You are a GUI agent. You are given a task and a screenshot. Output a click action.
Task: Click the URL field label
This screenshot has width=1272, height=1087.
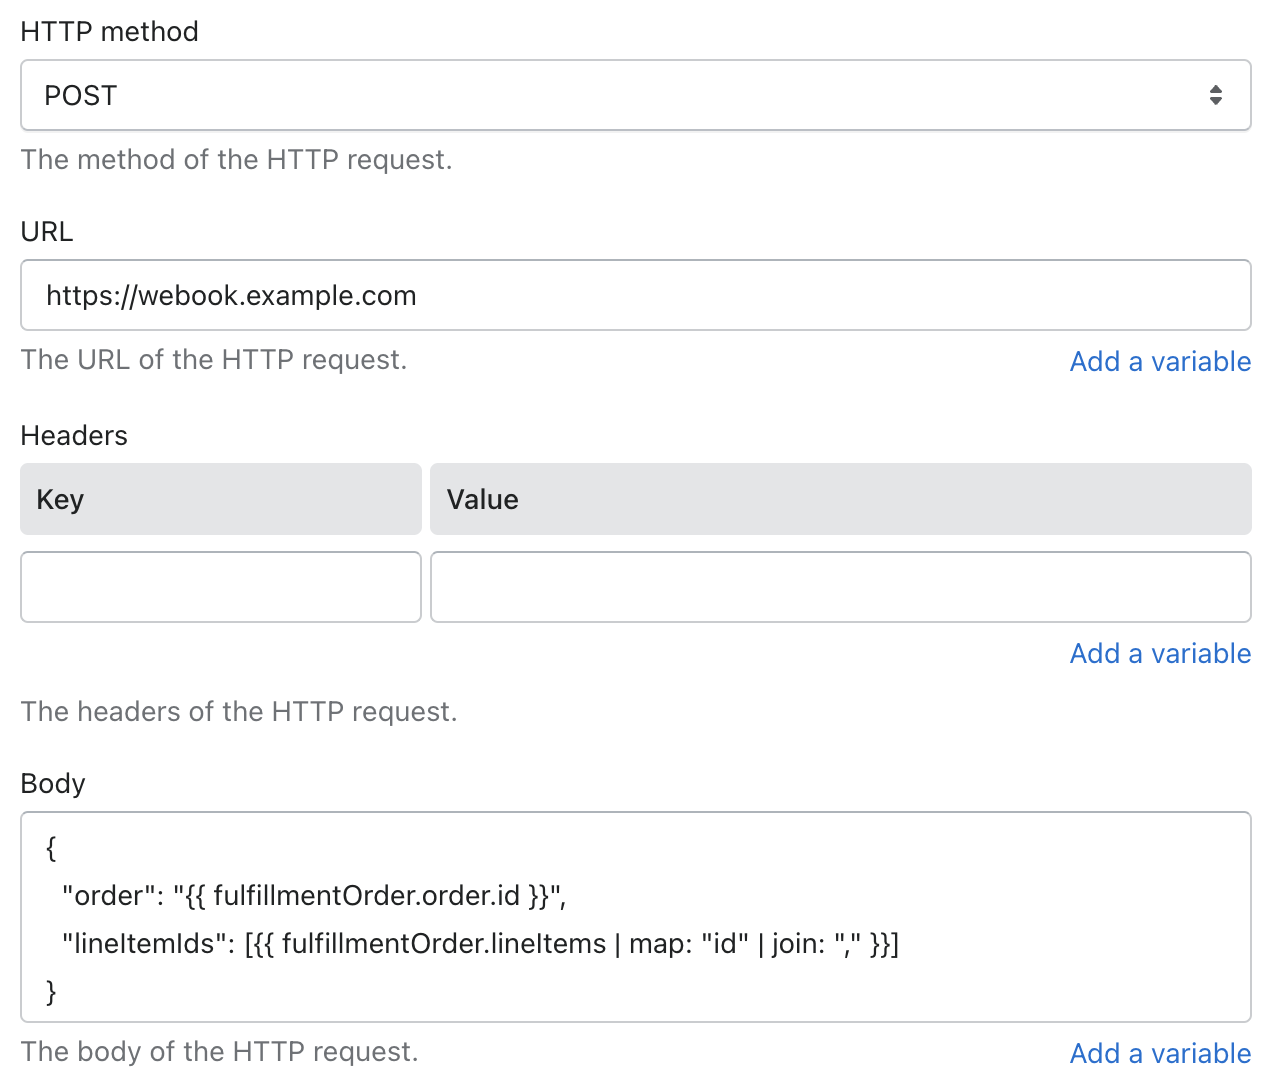(47, 232)
